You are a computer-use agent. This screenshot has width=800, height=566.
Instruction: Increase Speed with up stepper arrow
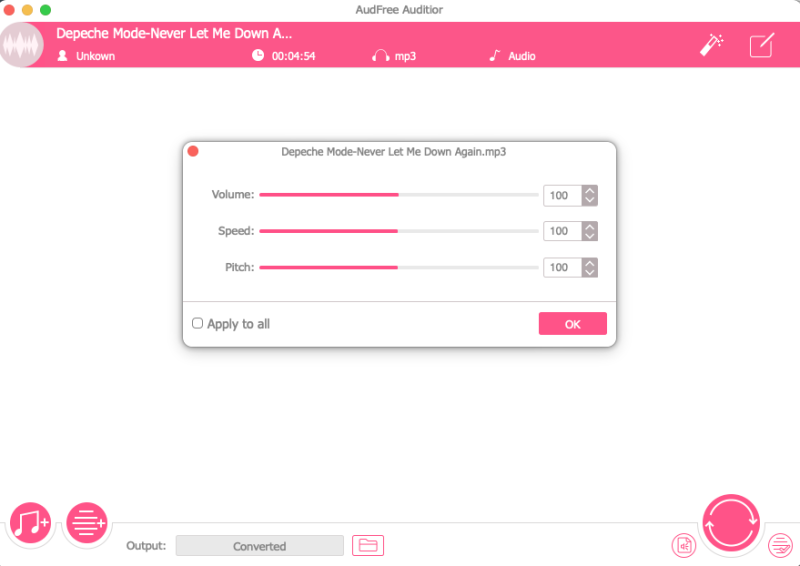(x=590, y=226)
